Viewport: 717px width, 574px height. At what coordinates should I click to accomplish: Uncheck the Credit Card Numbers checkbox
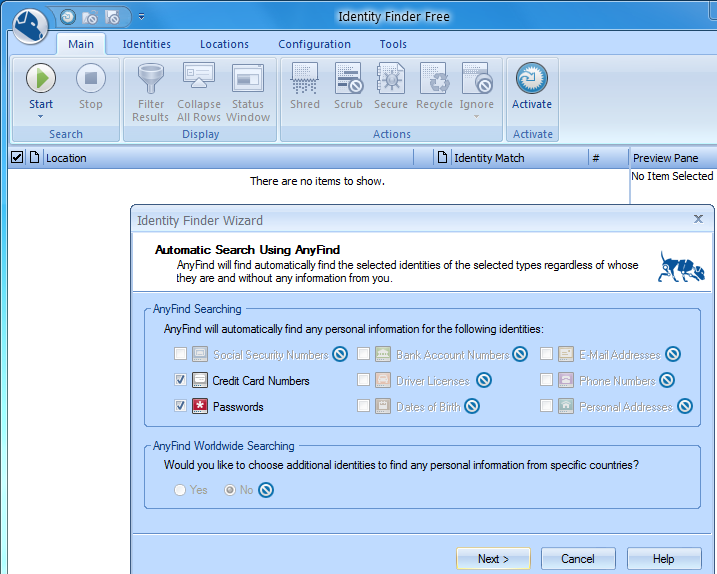point(180,380)
